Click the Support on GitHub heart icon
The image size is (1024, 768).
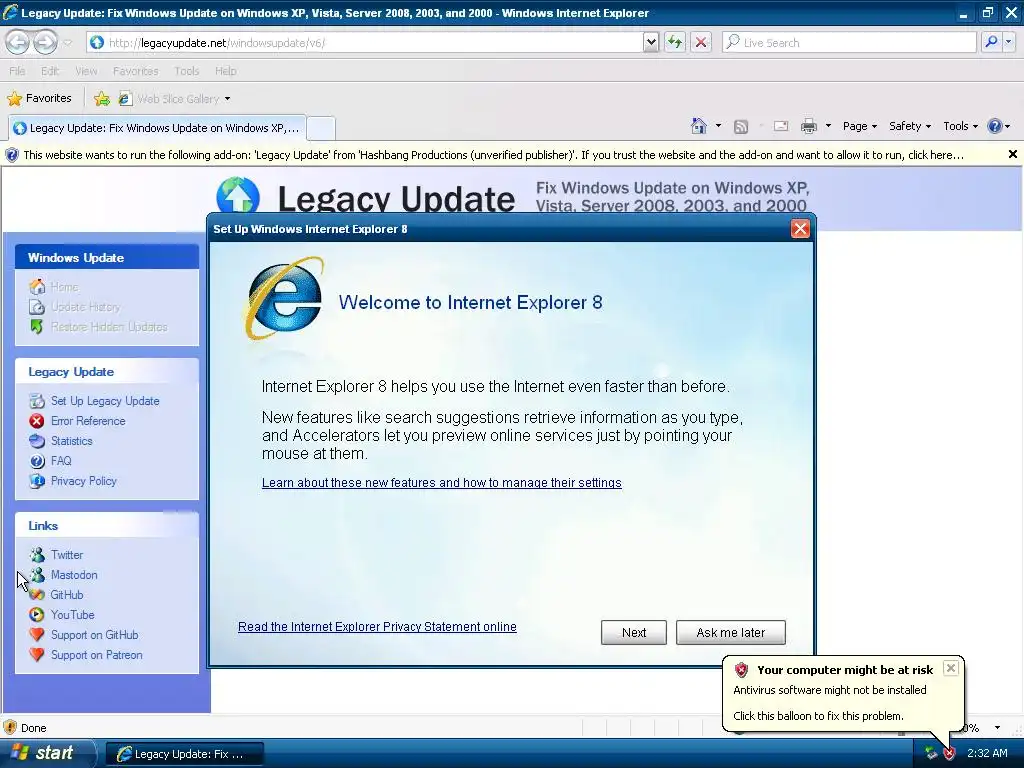tap(37, 635)
